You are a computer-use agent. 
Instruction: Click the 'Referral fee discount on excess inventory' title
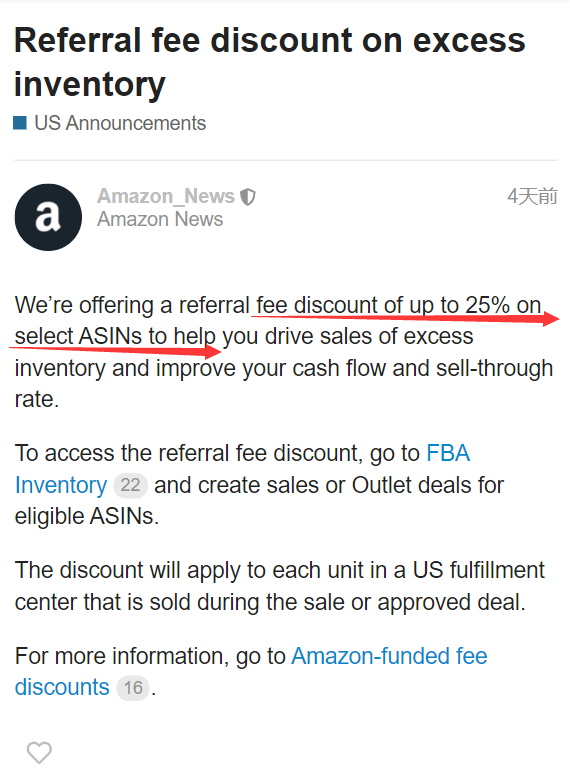point(269,62)
